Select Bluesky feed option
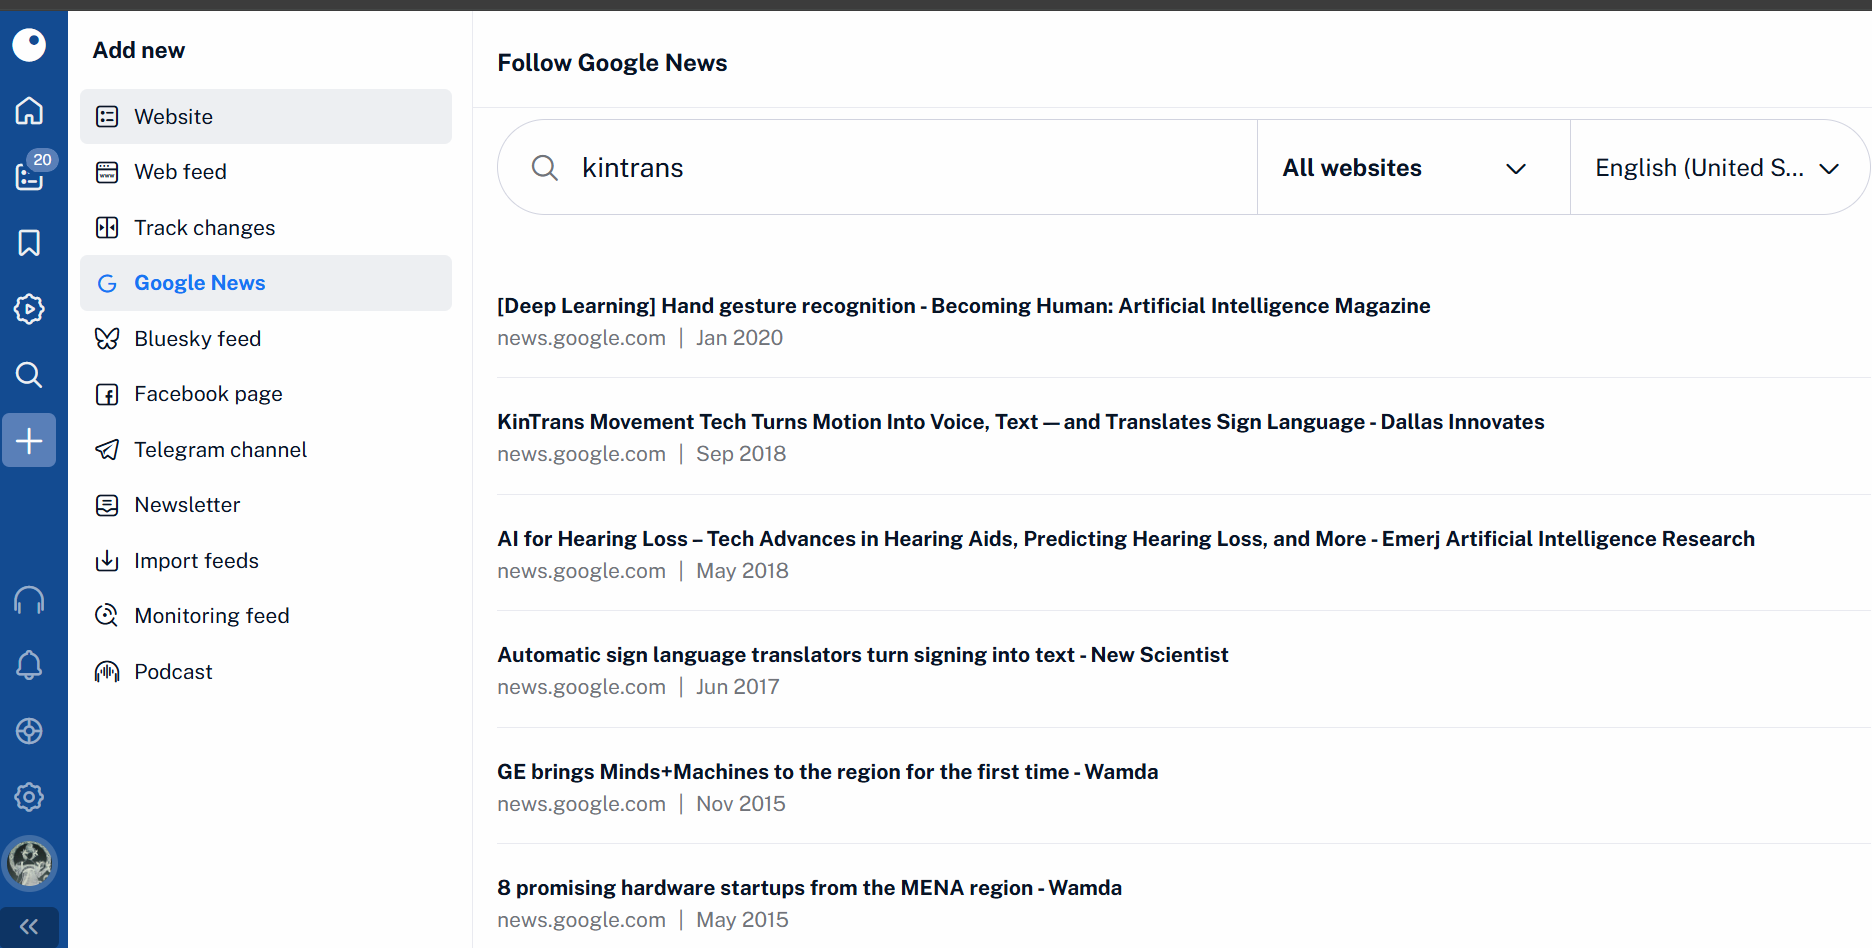 point(266,339)
